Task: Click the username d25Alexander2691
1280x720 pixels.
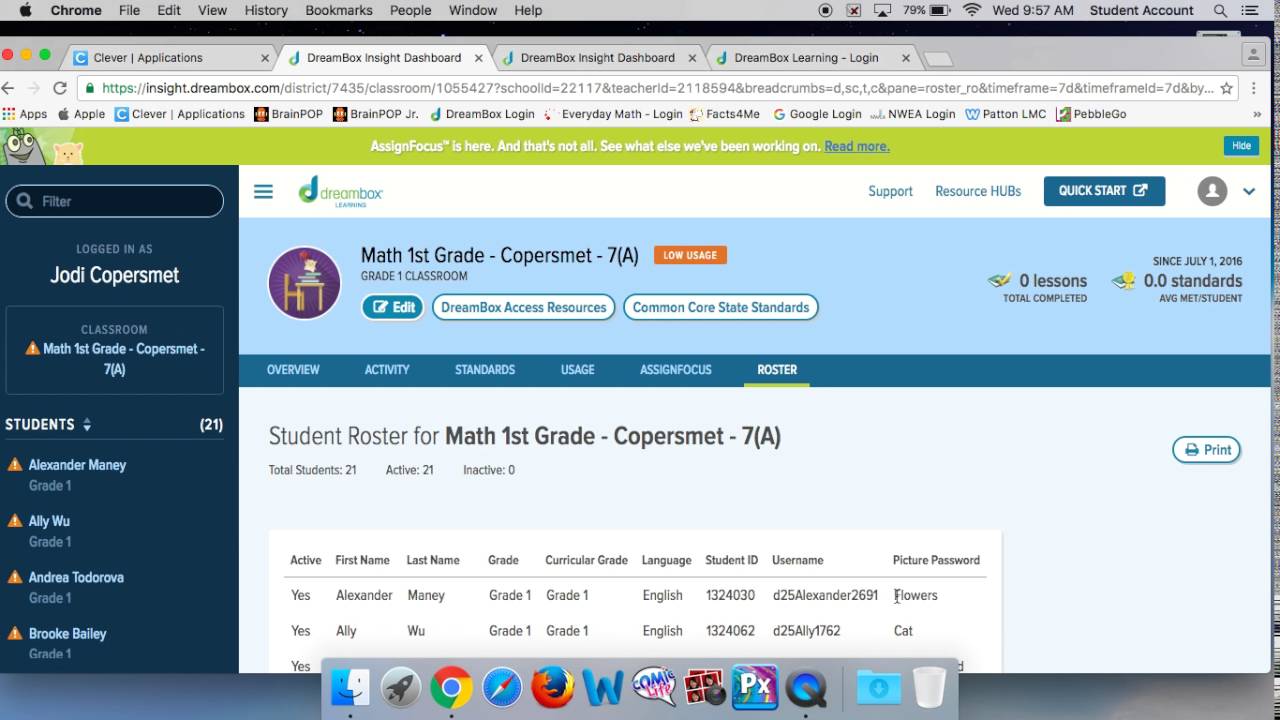Action: click(x=825, y=595)
